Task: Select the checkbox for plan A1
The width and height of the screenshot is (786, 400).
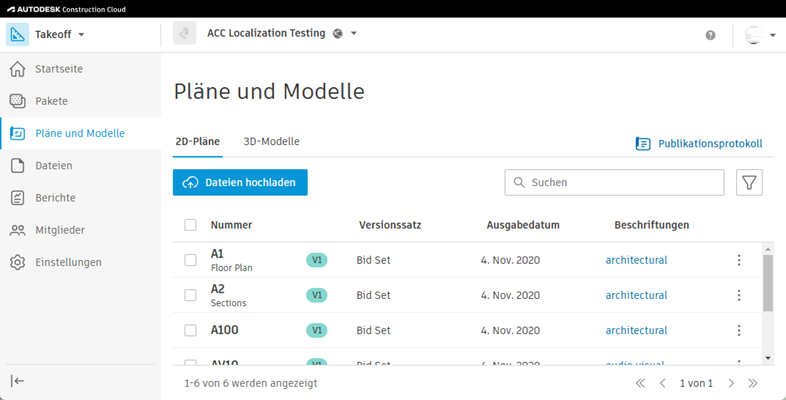Action: 191,260
